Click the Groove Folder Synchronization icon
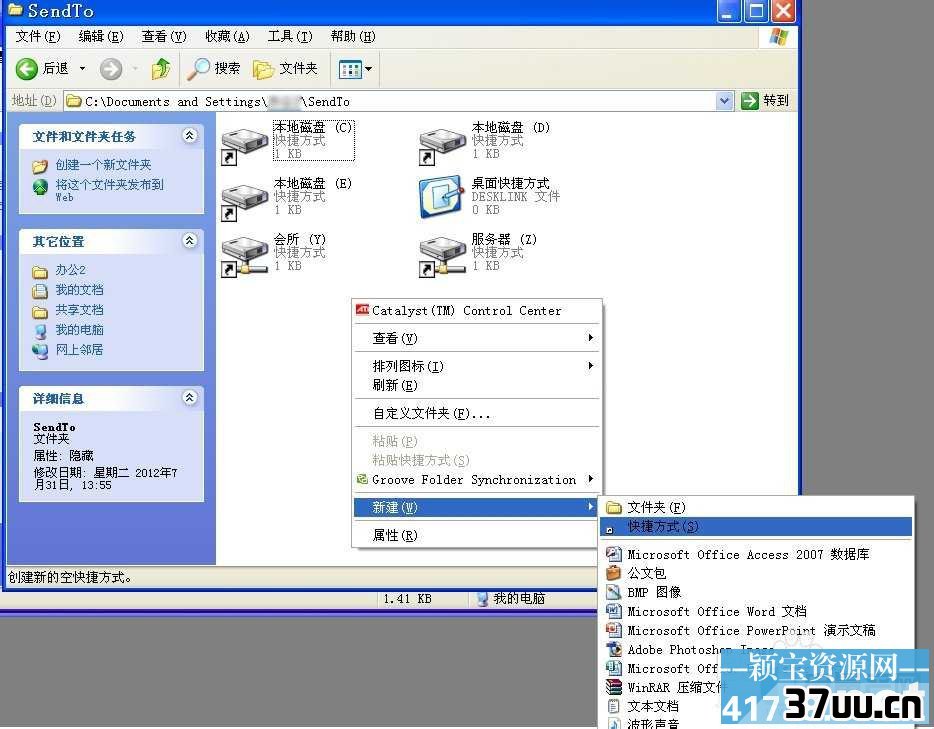Viewport: 934px width, 729px height. (x=362, y=478)
